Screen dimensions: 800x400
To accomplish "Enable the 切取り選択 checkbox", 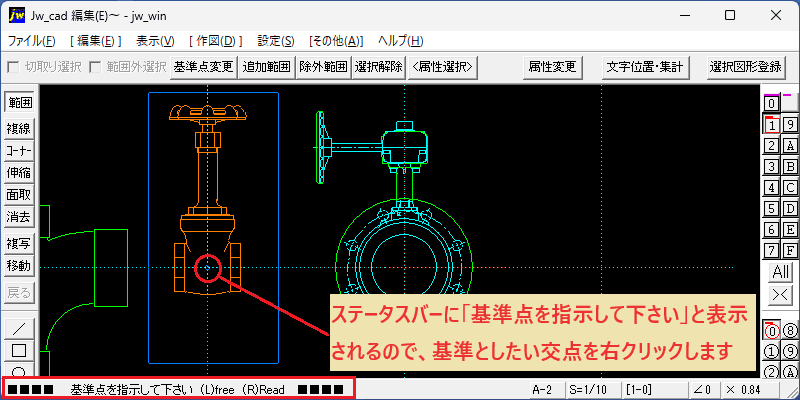I will coord(13,67).
